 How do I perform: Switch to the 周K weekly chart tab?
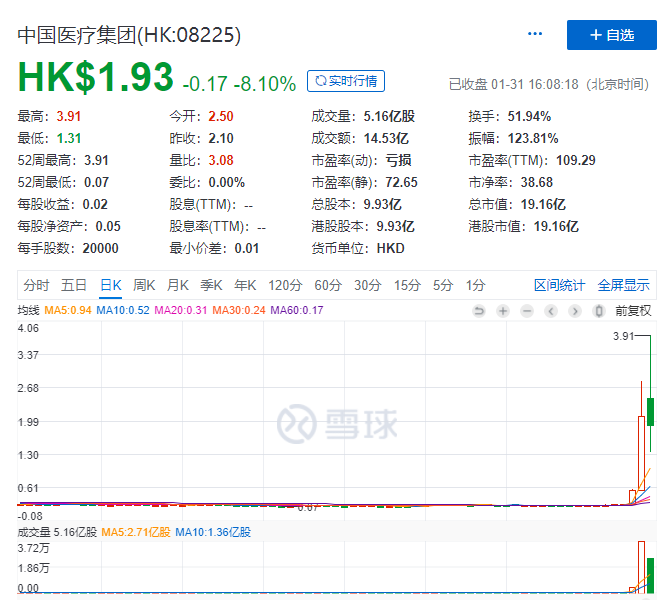pyautogui.click(x=144, y=285)
